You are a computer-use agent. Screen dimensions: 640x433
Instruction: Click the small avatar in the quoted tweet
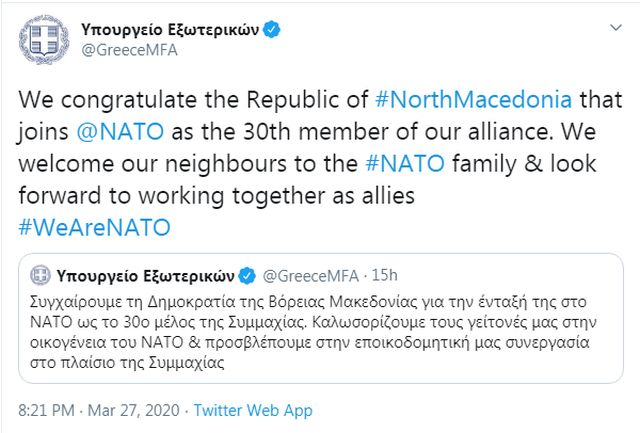coord(40,274)
